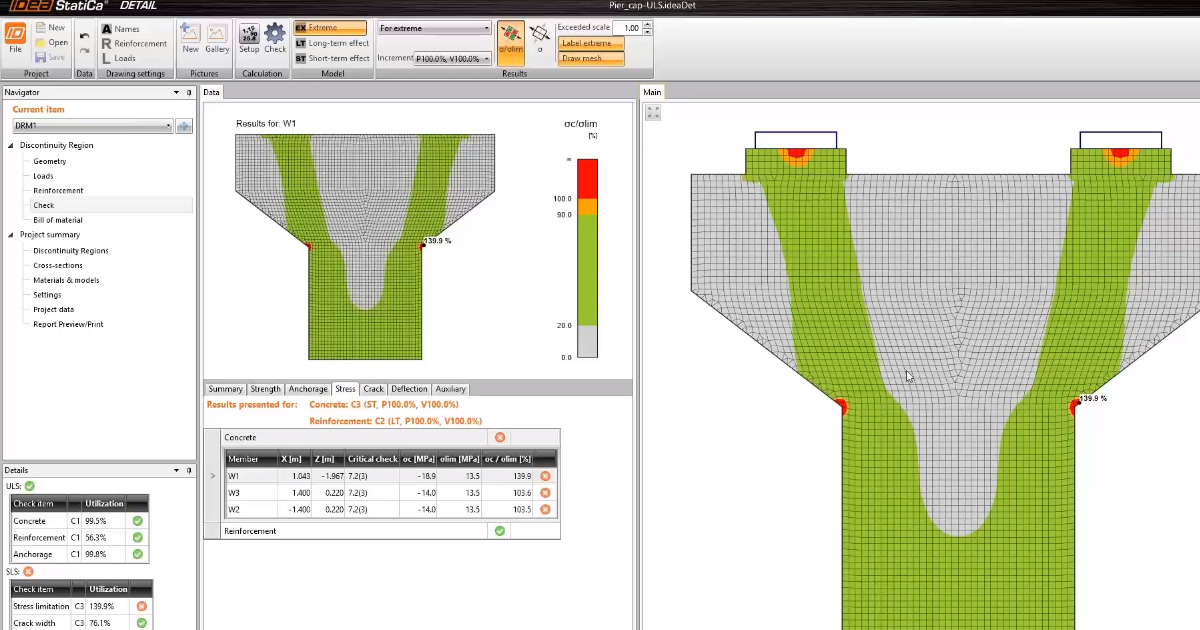Open the Pictures Gallery
The width and height of the screenshot is (1200, 630).
pyautogui.click(x=217, y=37)
